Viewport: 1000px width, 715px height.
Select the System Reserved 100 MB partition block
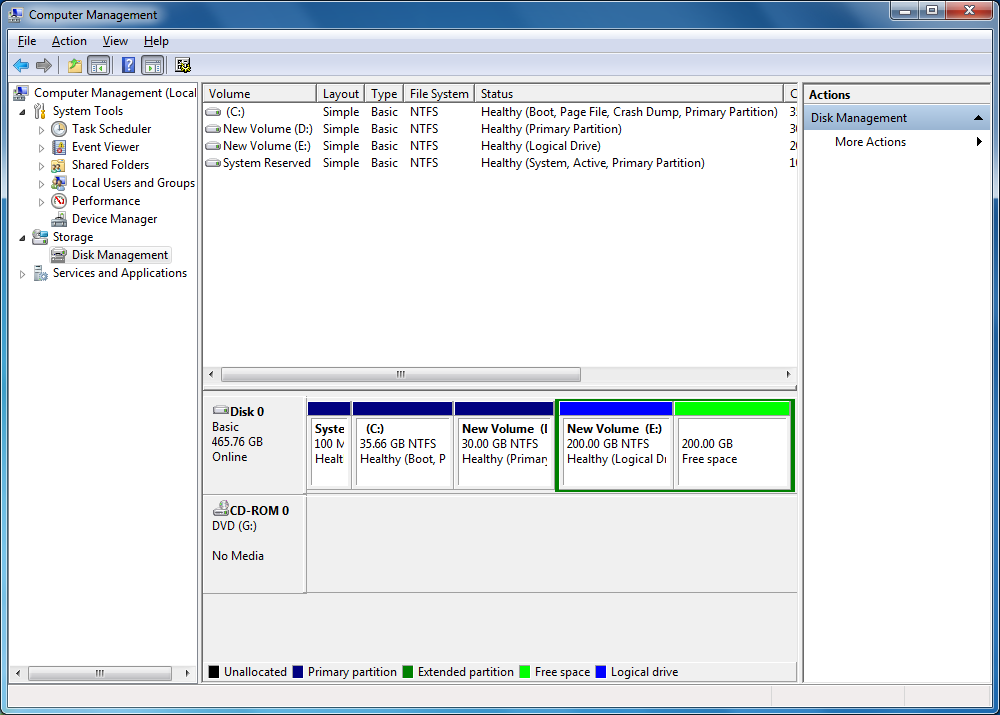pos(329,445)
